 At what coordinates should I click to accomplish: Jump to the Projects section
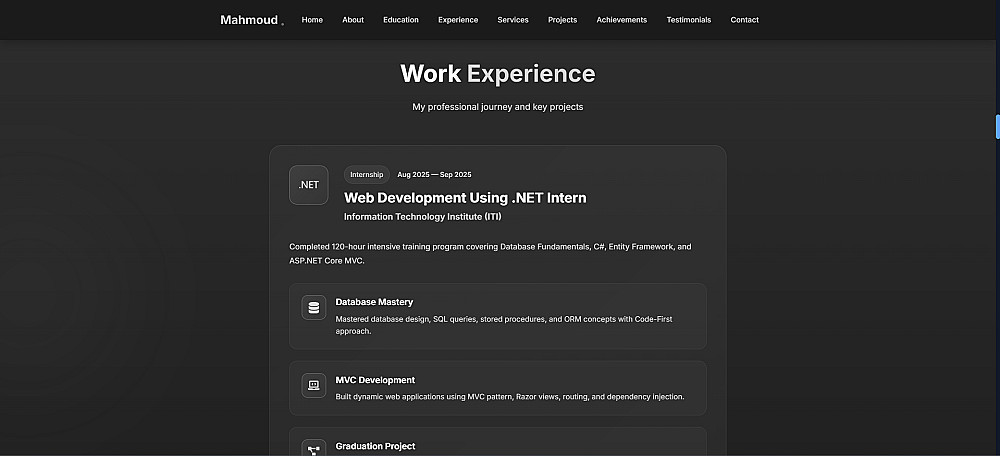[x=562, y=20]
